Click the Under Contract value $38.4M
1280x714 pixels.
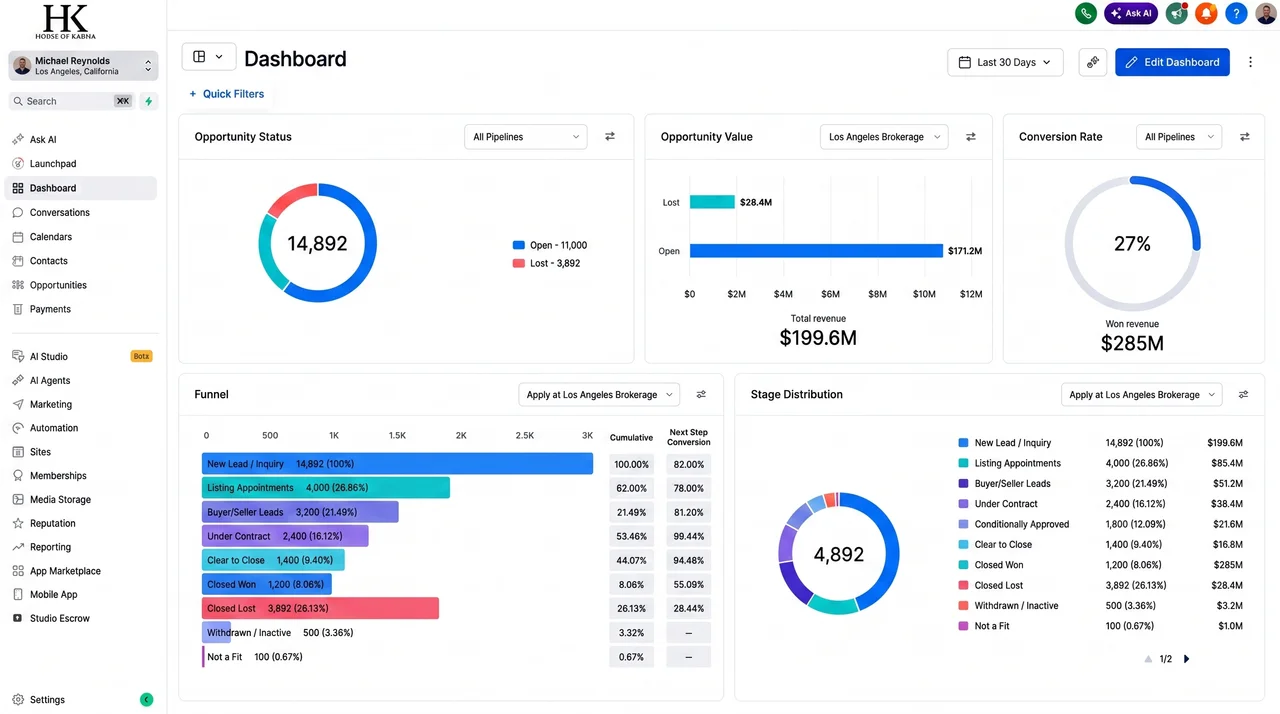tap(1227, 504)
